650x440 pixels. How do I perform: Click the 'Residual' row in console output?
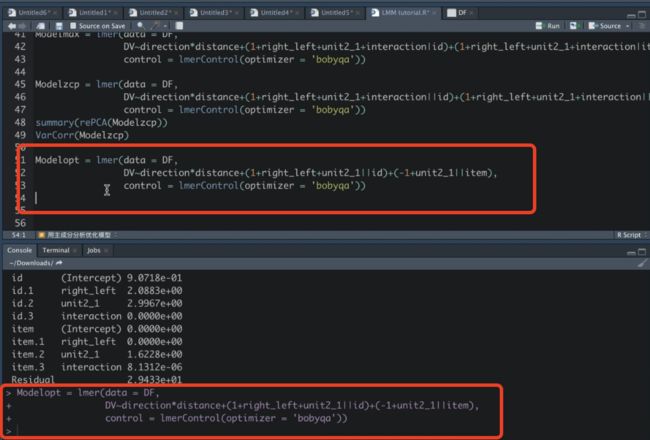(x=97, y=380)
